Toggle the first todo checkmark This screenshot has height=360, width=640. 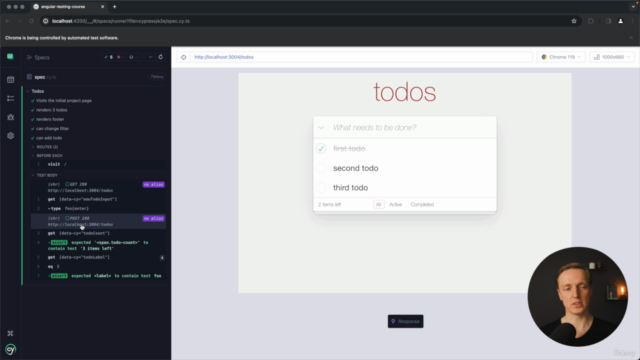pos(321,149)
